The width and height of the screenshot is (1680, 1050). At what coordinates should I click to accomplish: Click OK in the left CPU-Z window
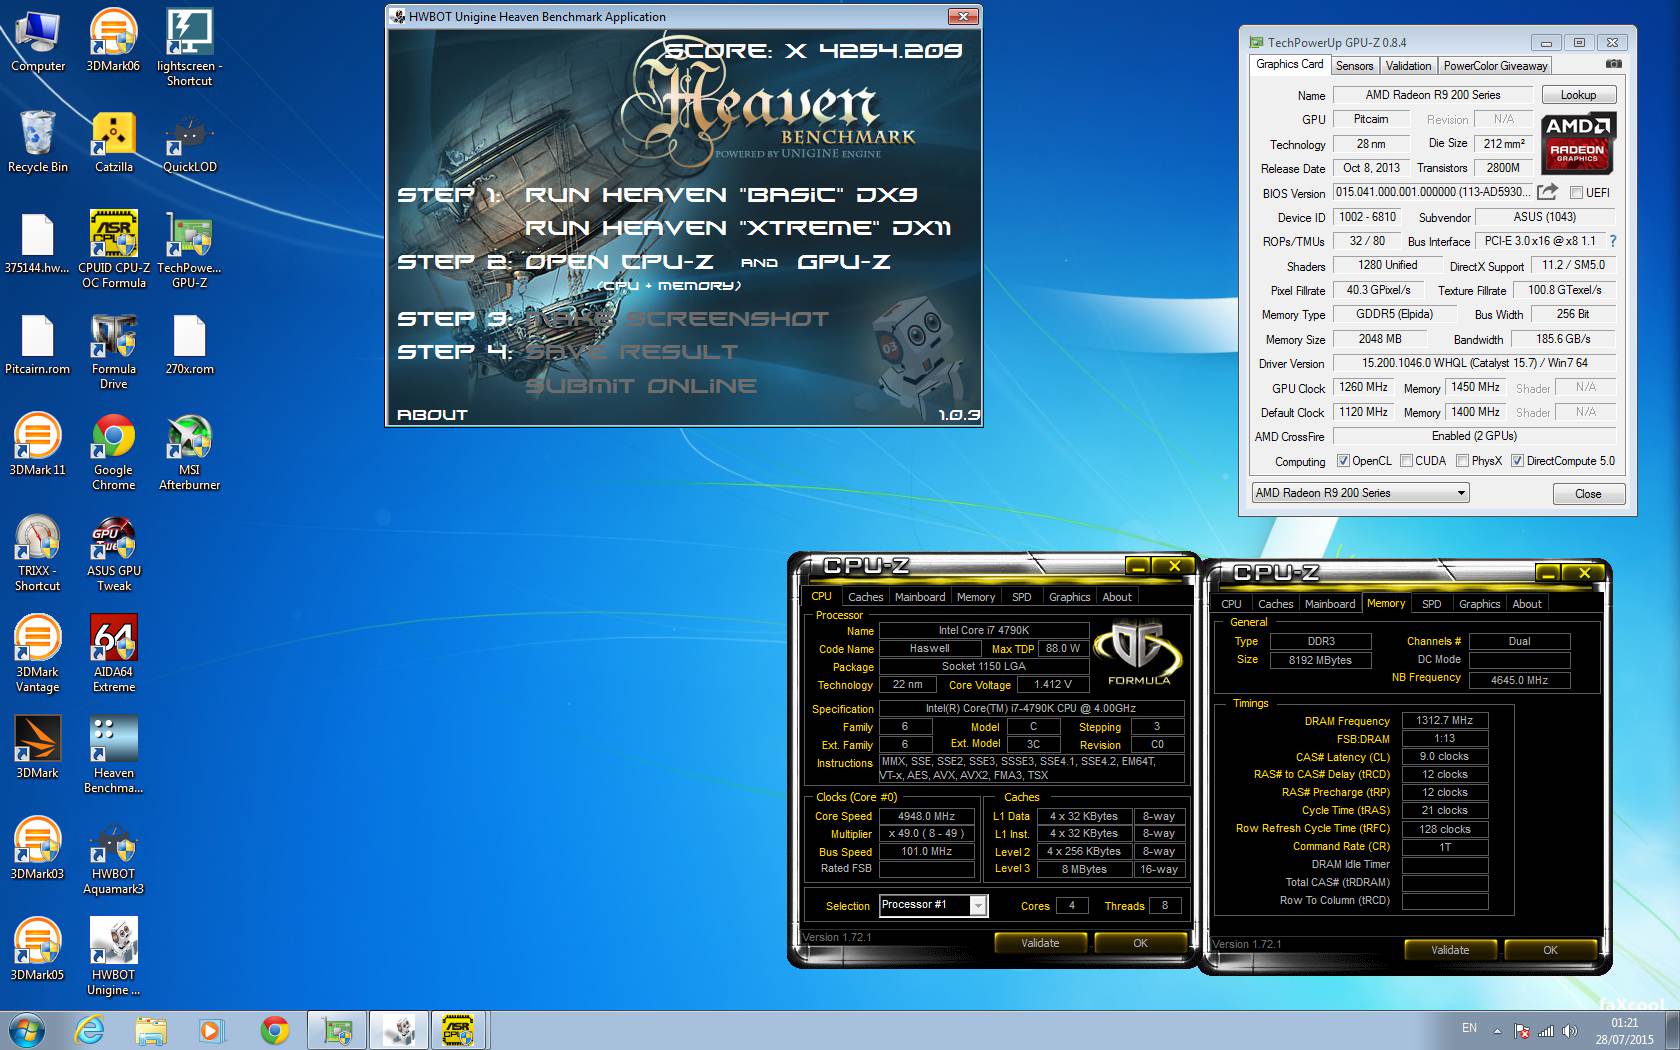pos(1140,943)
